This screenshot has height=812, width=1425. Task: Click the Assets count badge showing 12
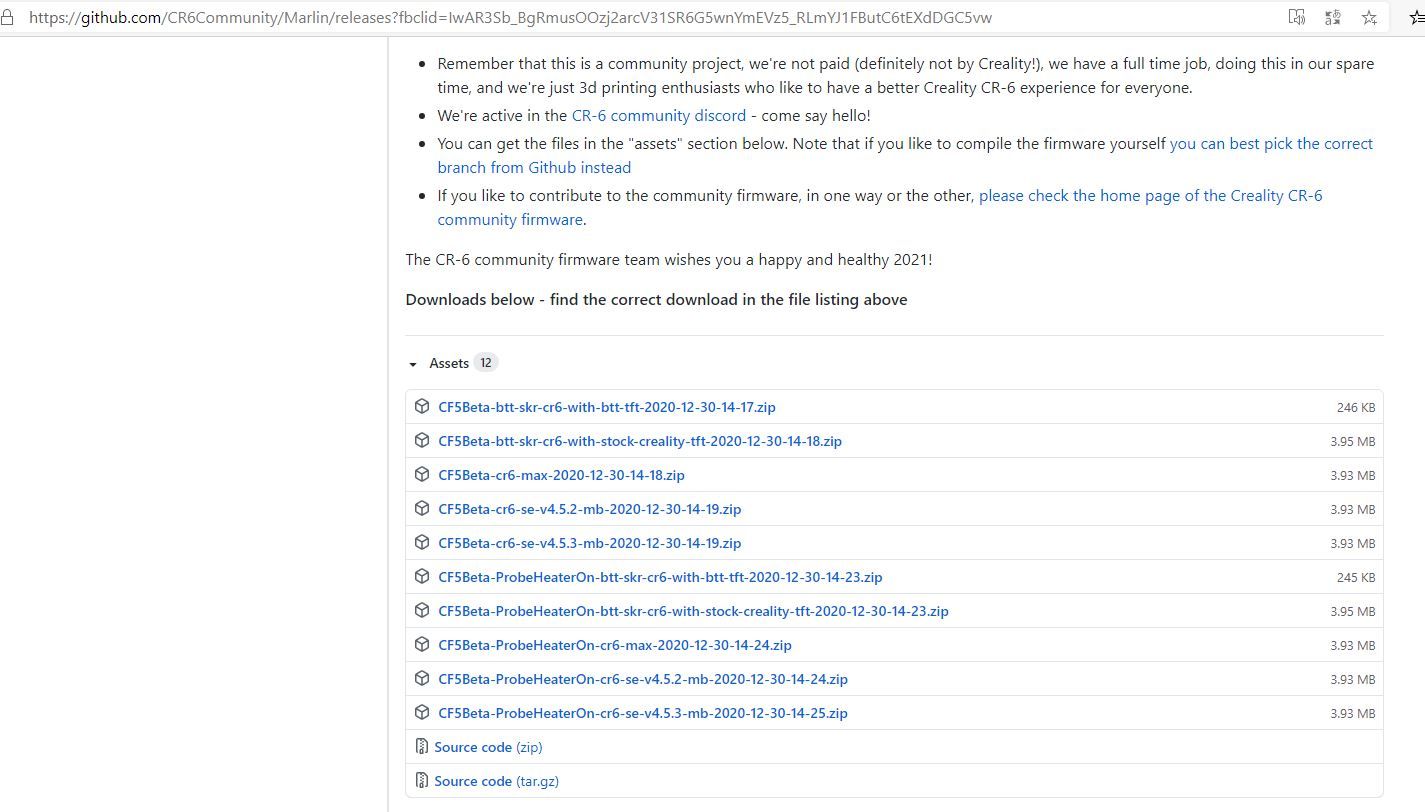485,363
